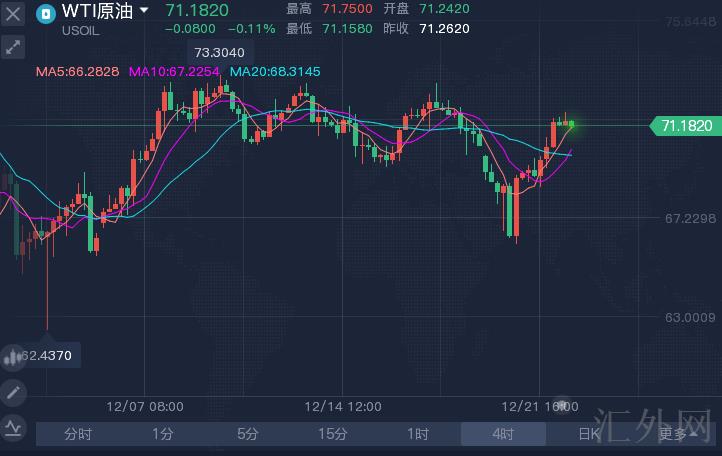Image resolution: width=722 pixels, height=456 pixels.
Task: Choose the 5分 interval tab
Action: coord(248,434)
